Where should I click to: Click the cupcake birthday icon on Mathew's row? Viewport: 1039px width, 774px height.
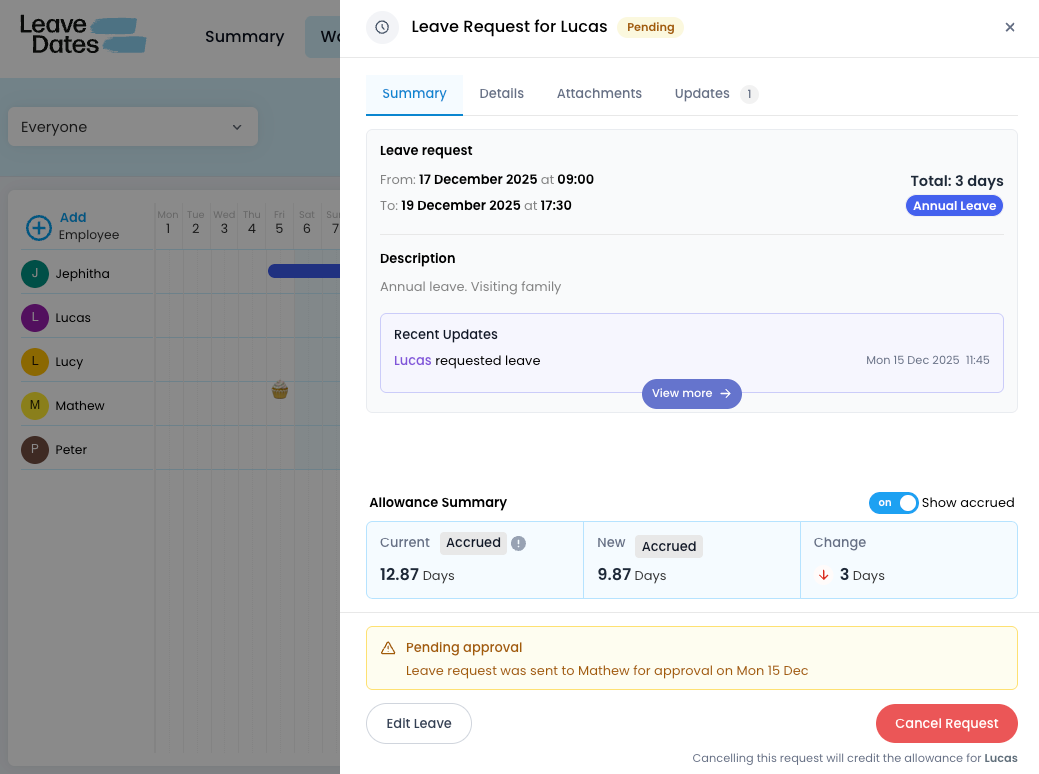280,390
